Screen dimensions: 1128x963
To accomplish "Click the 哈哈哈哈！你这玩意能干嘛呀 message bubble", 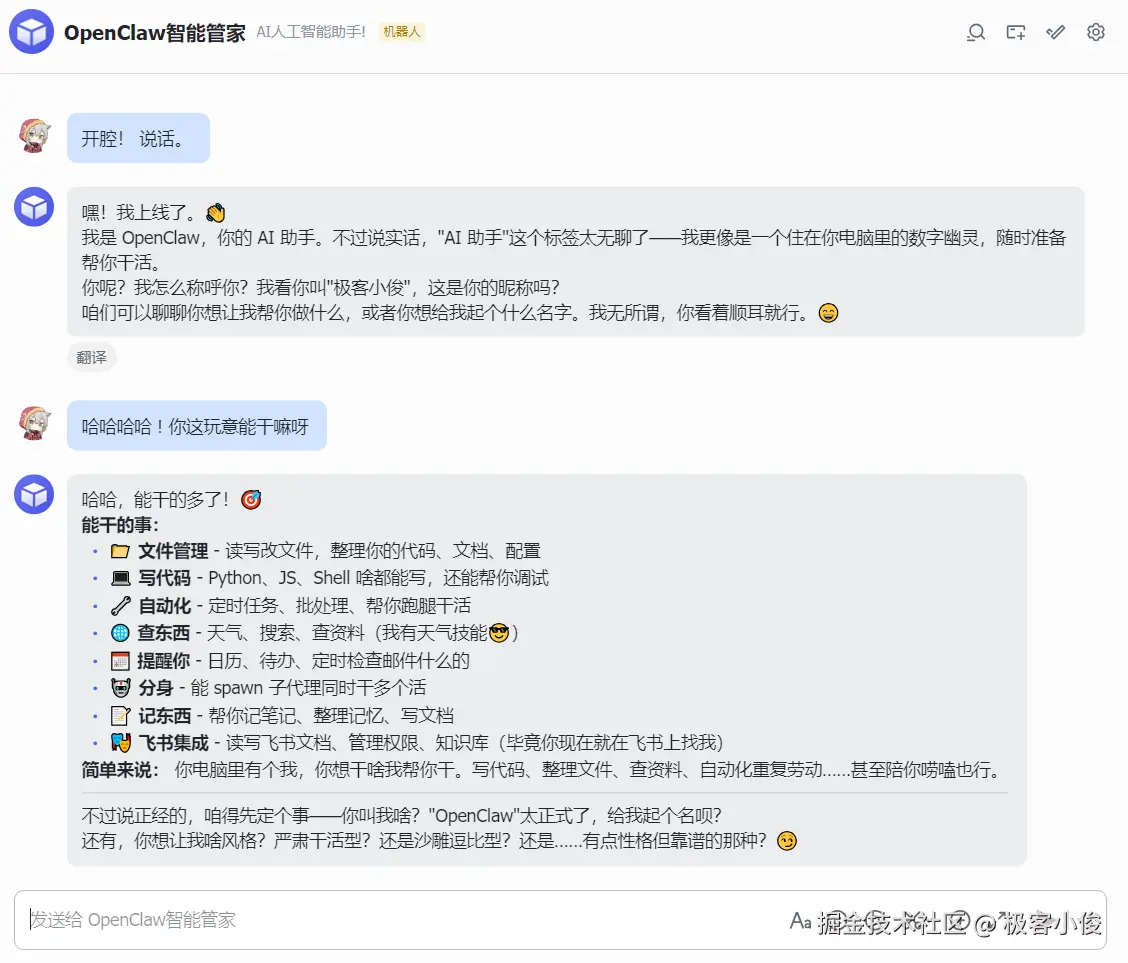I will coord(196,426).
